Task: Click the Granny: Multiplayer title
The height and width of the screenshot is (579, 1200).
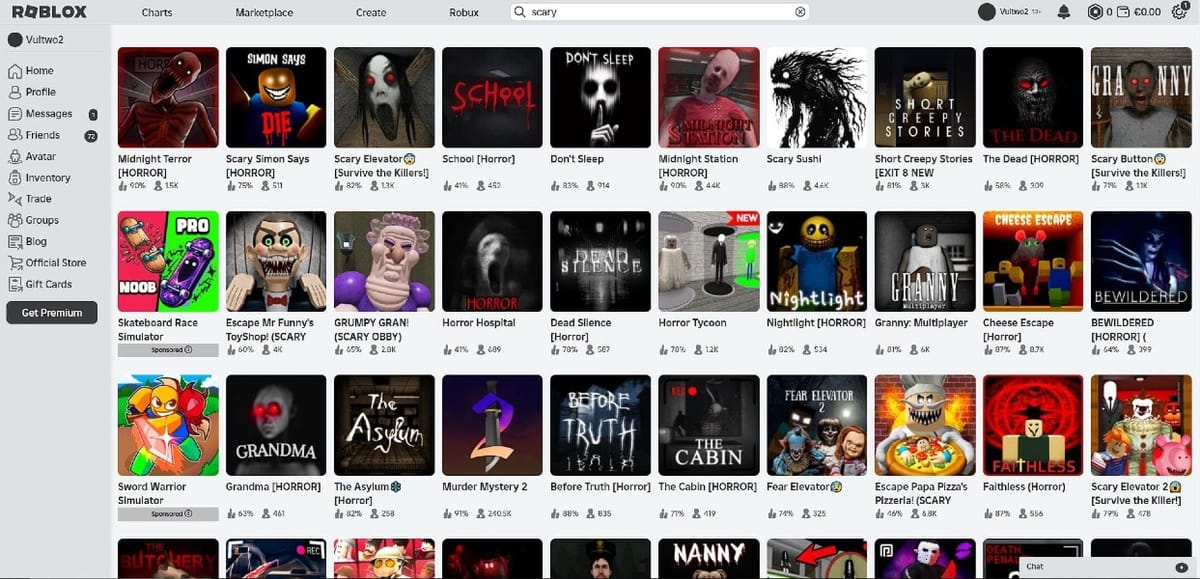Action: point(921,323)
